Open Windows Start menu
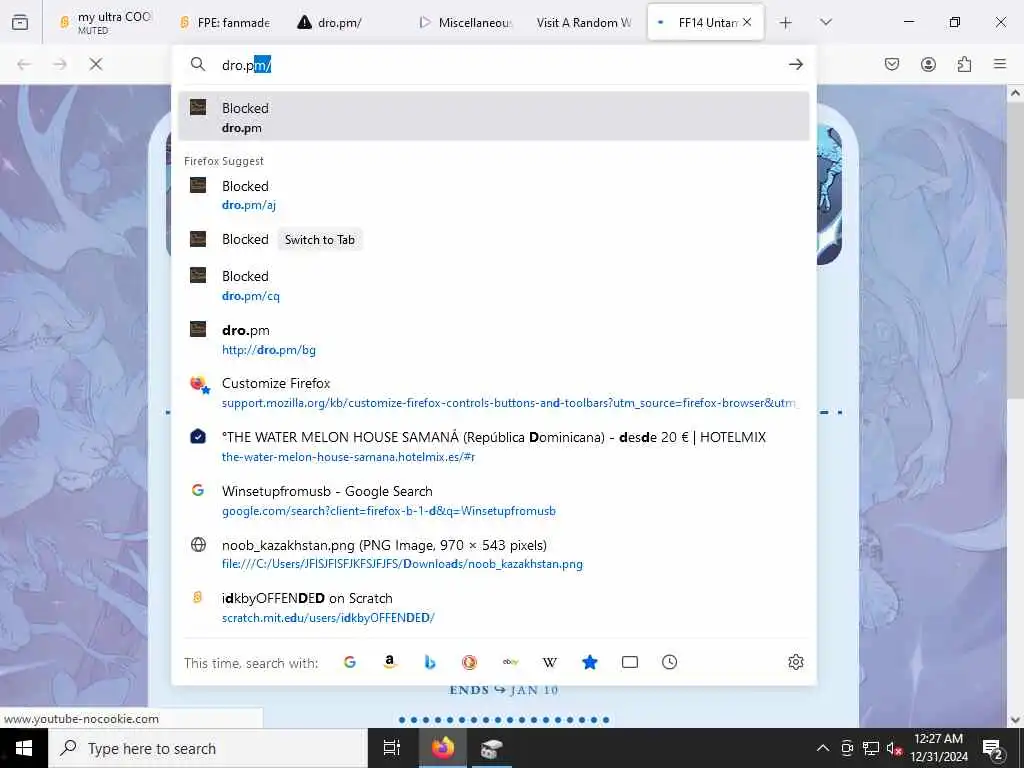 24,748
